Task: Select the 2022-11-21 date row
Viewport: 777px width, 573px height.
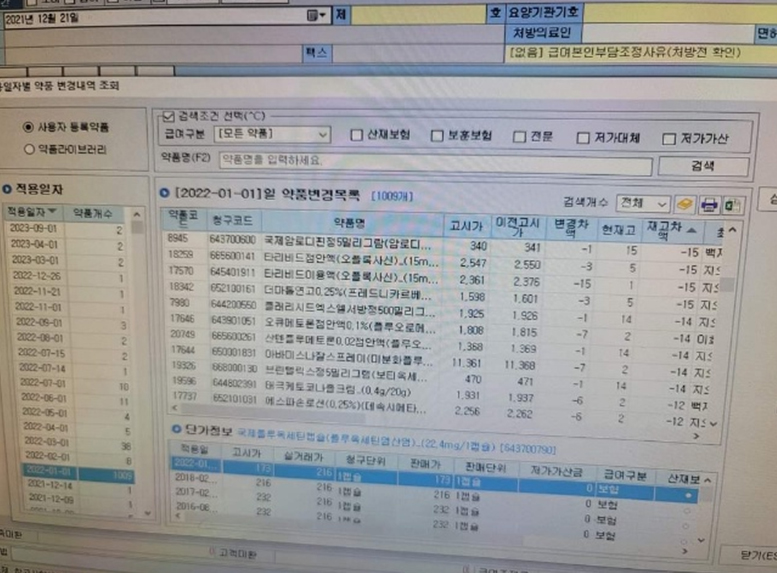Action: coord(68,292)
